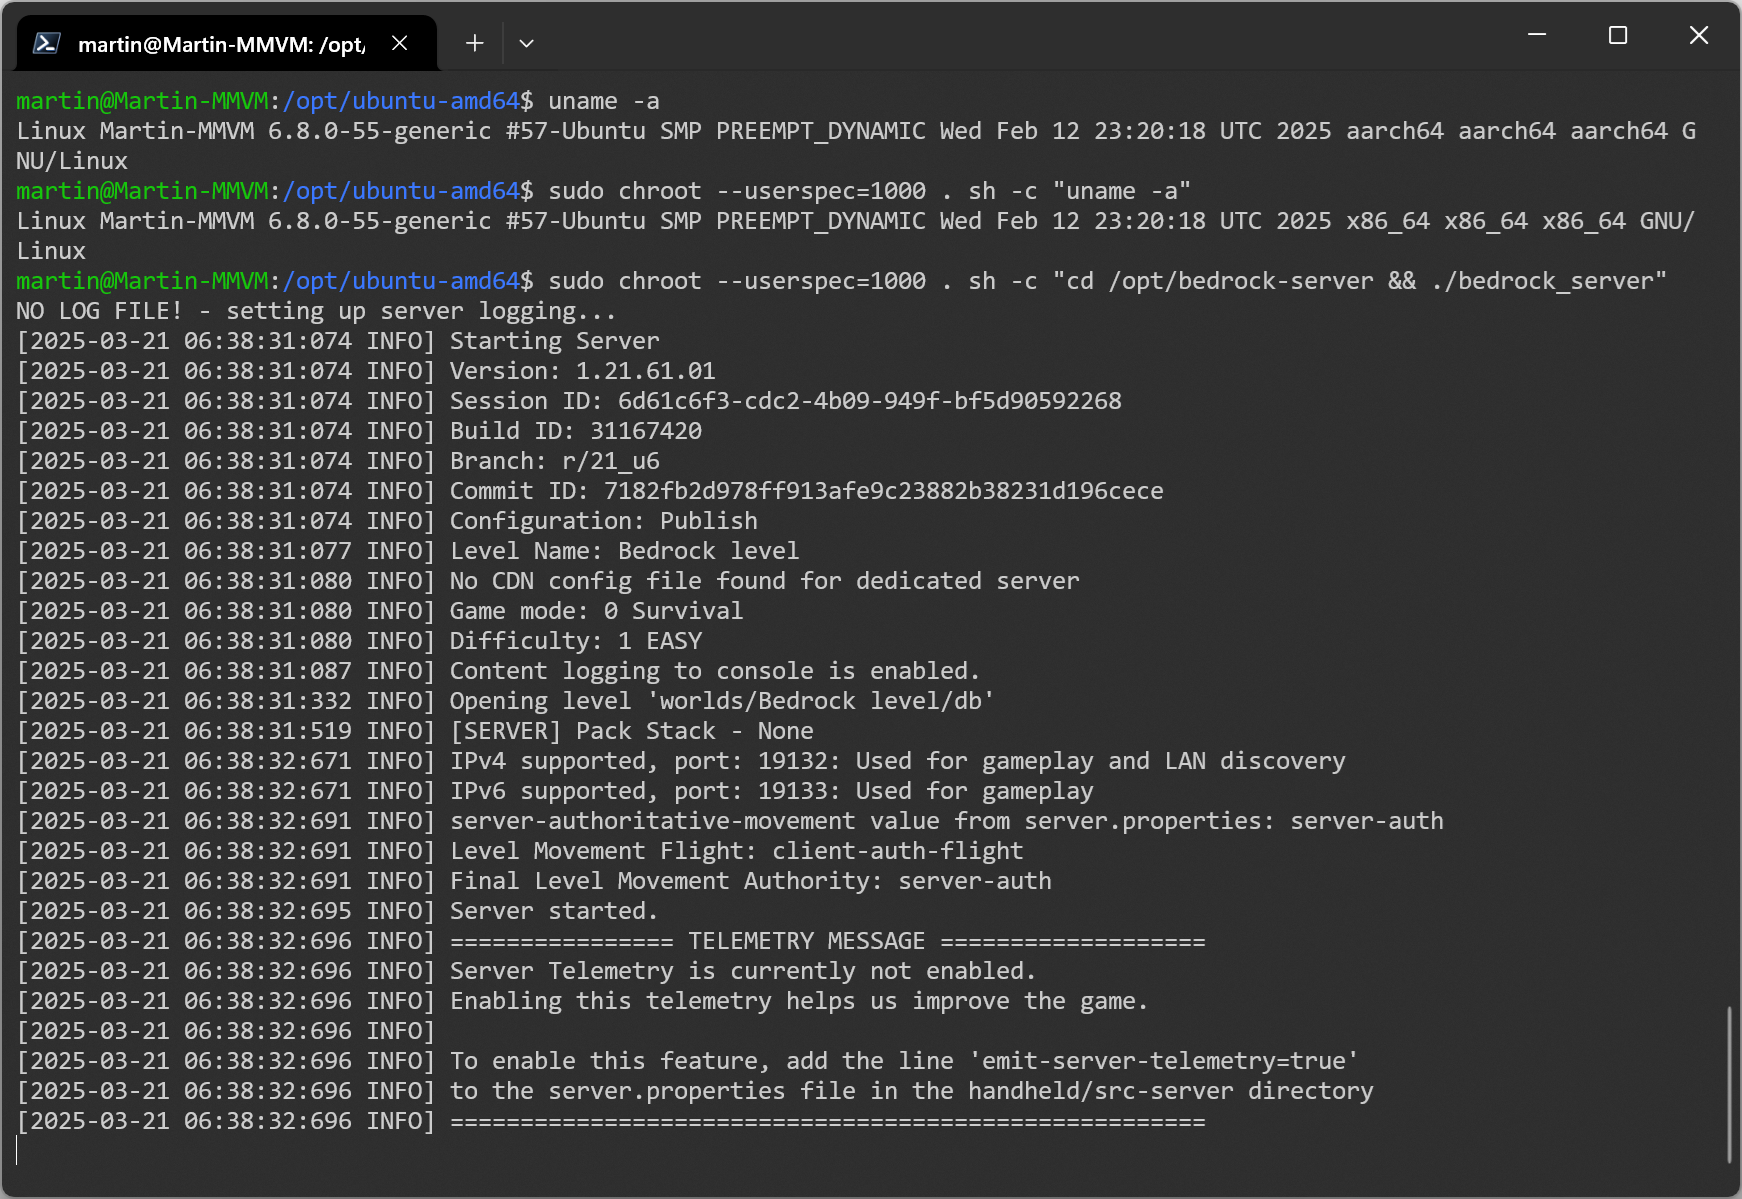Image resolution: width=1742 pixels, height=1199 pixels.
Task: Select the martin@Martin-MMVM terminal tab
Action: click(x=227, y=43)
